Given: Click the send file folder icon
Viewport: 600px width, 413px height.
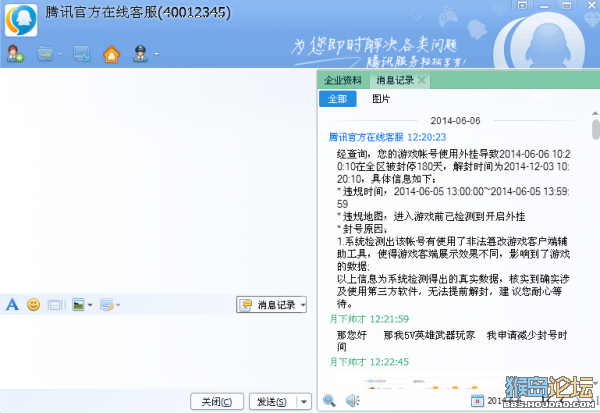Looking at the screenshot, I should tap(46, 54).
